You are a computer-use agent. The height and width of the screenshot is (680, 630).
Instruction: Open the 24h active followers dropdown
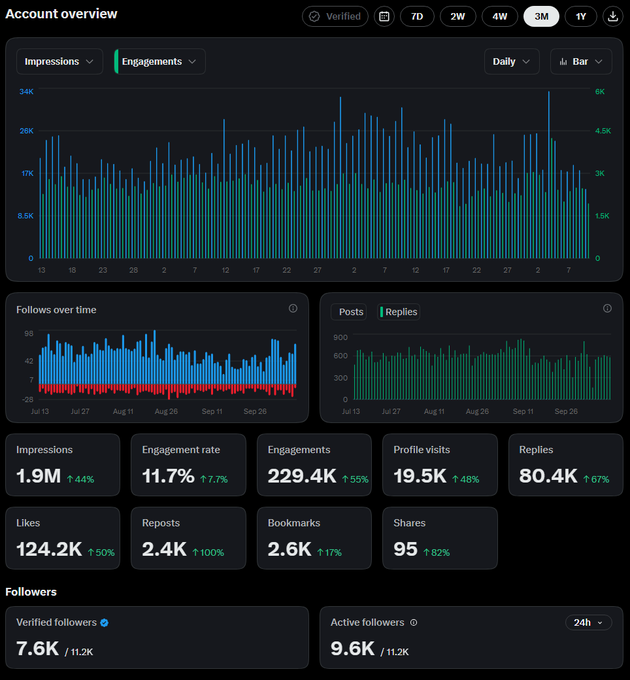pos(588,623)
